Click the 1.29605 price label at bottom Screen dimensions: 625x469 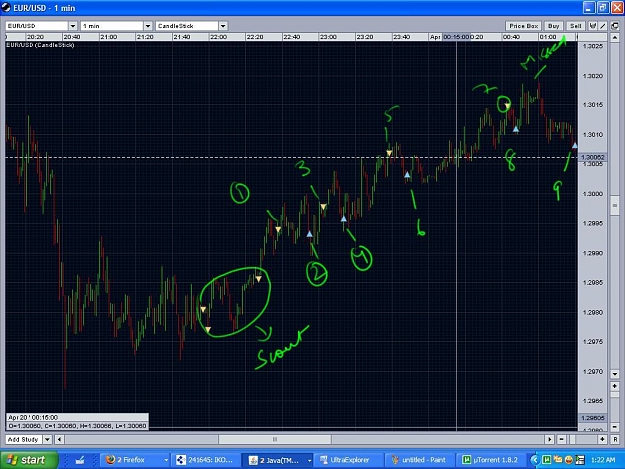pyautogui.click(x=592, y=418)
